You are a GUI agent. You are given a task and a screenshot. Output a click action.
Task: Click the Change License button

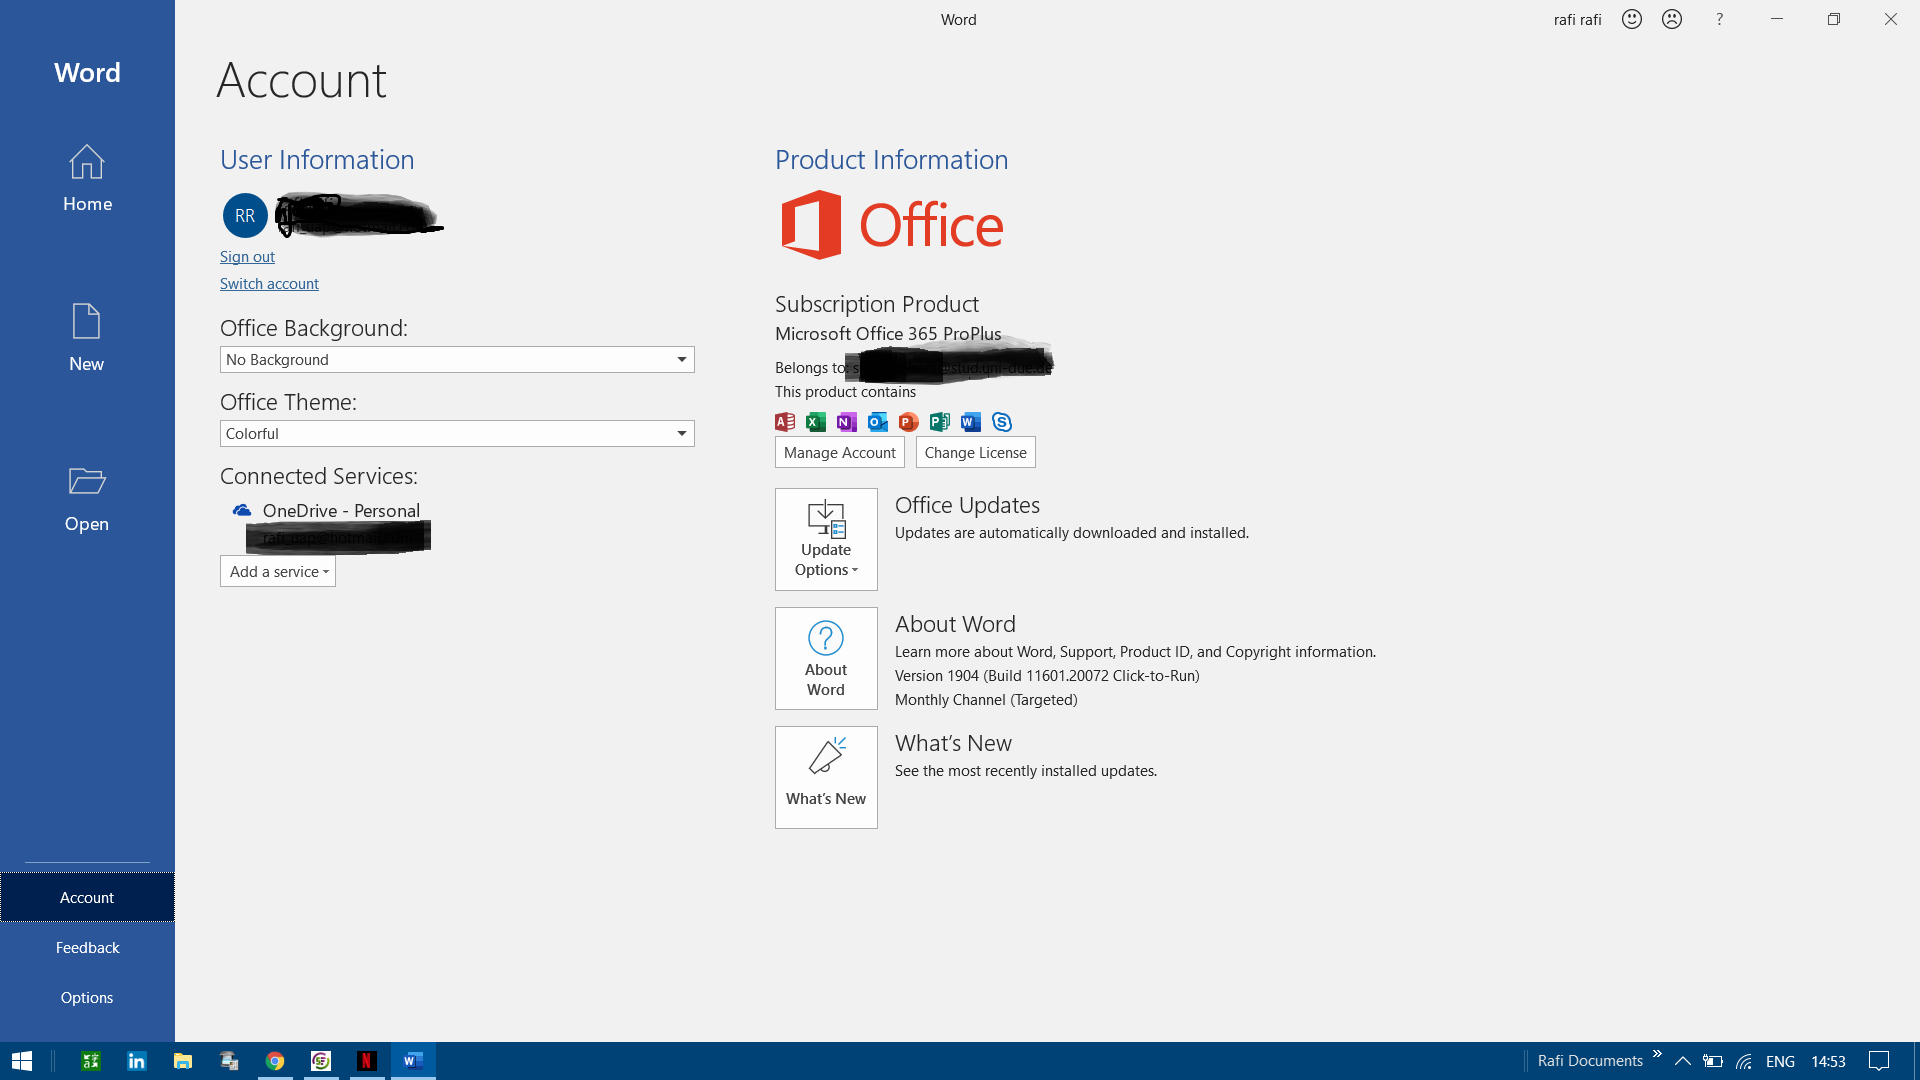[x=976, y=453]
